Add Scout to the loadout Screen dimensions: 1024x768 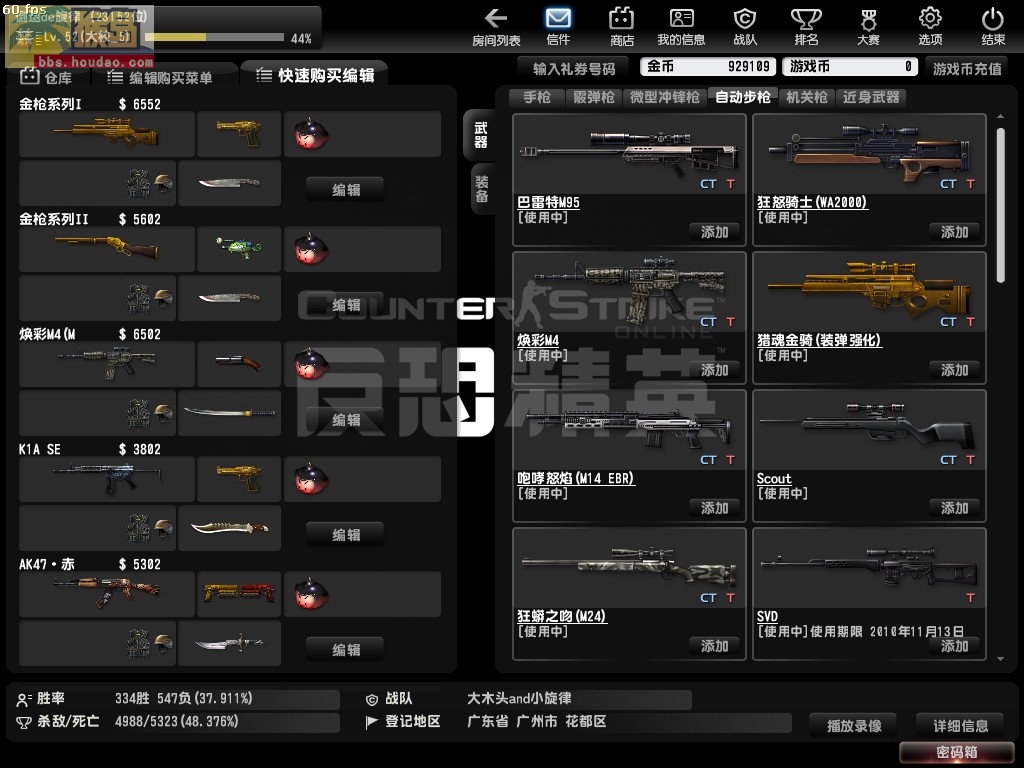point(954,508)
